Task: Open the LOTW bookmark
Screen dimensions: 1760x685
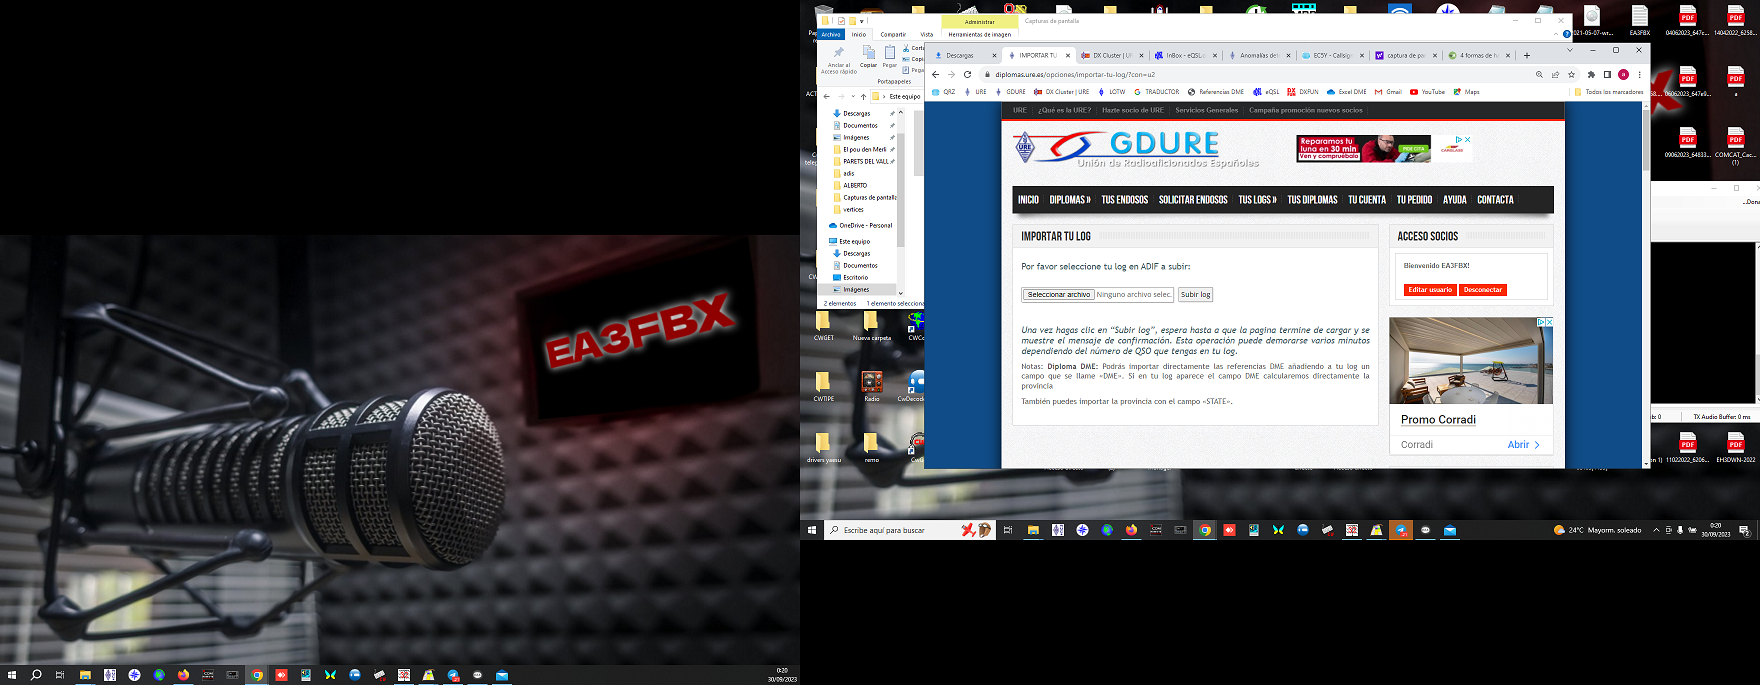Action: pos(1112,92)
